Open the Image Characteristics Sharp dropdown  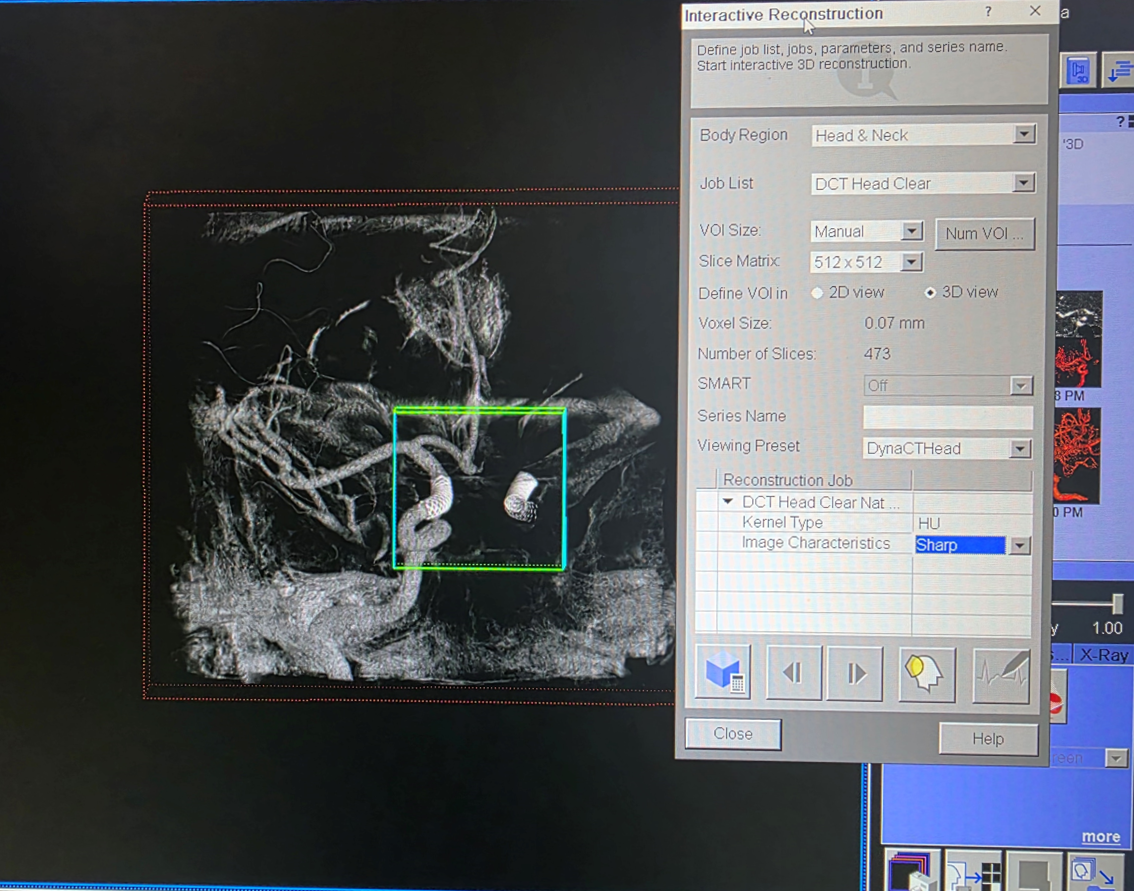pyautogui.click(x=1019, y=546)
